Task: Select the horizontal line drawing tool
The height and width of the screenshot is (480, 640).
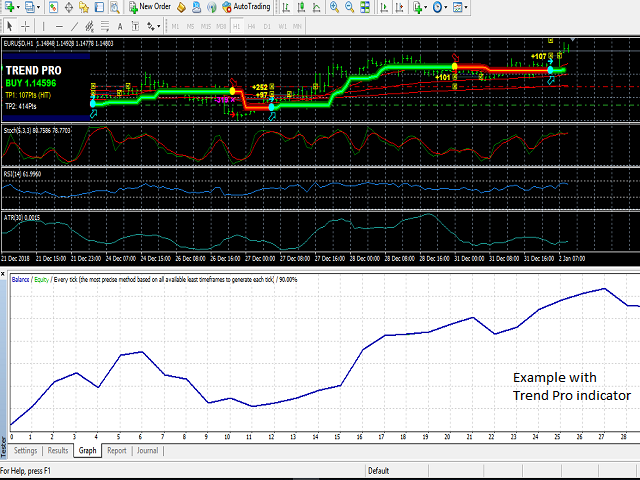Action: click(59, 27)
